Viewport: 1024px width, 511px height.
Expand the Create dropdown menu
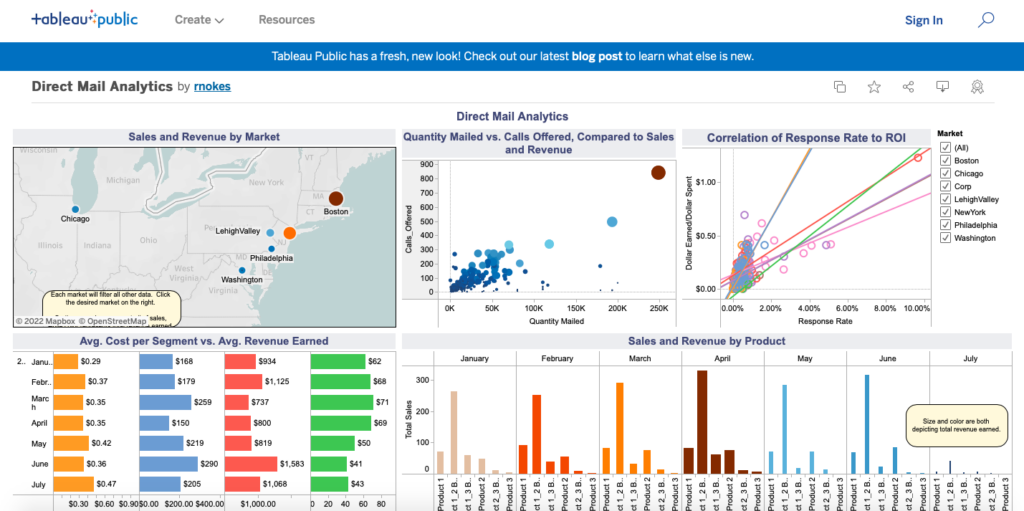(199, 19)
